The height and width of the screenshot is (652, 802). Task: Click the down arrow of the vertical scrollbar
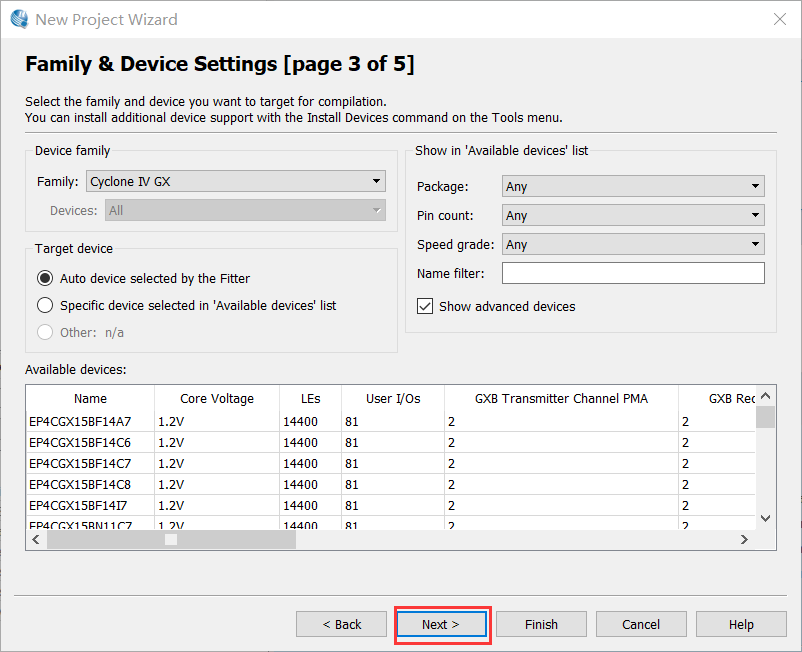tap(766, 519)
